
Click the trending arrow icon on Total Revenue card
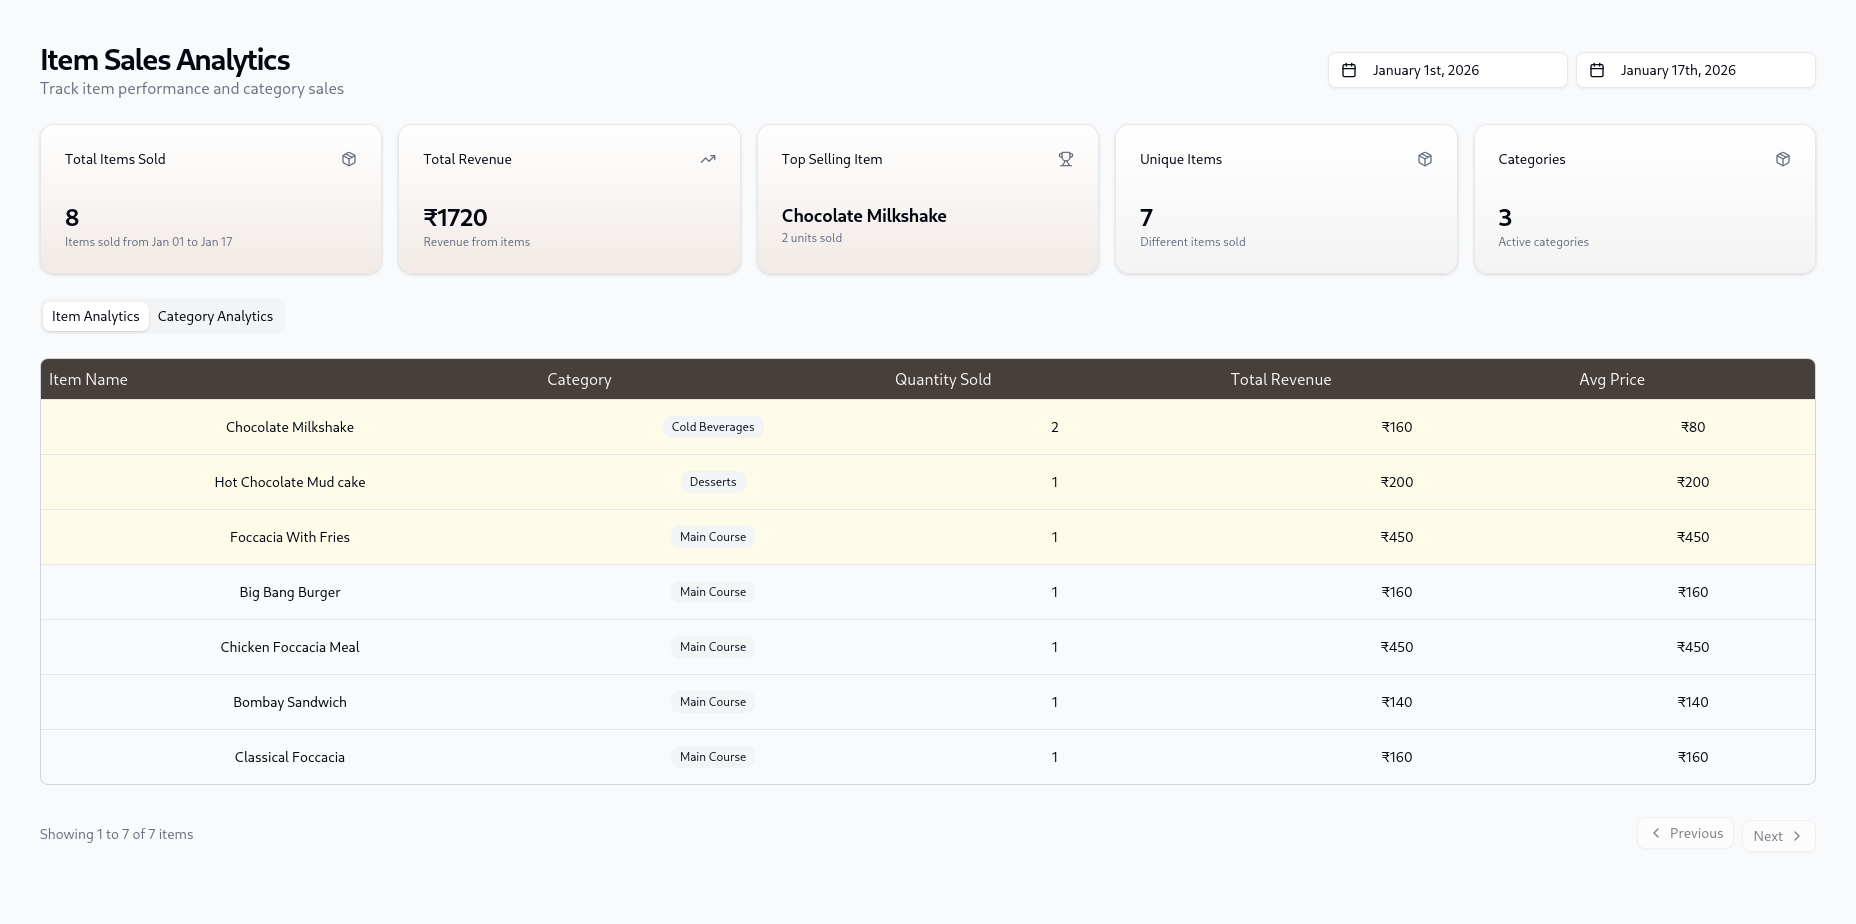pyautogui.click(x=708, y=159)
